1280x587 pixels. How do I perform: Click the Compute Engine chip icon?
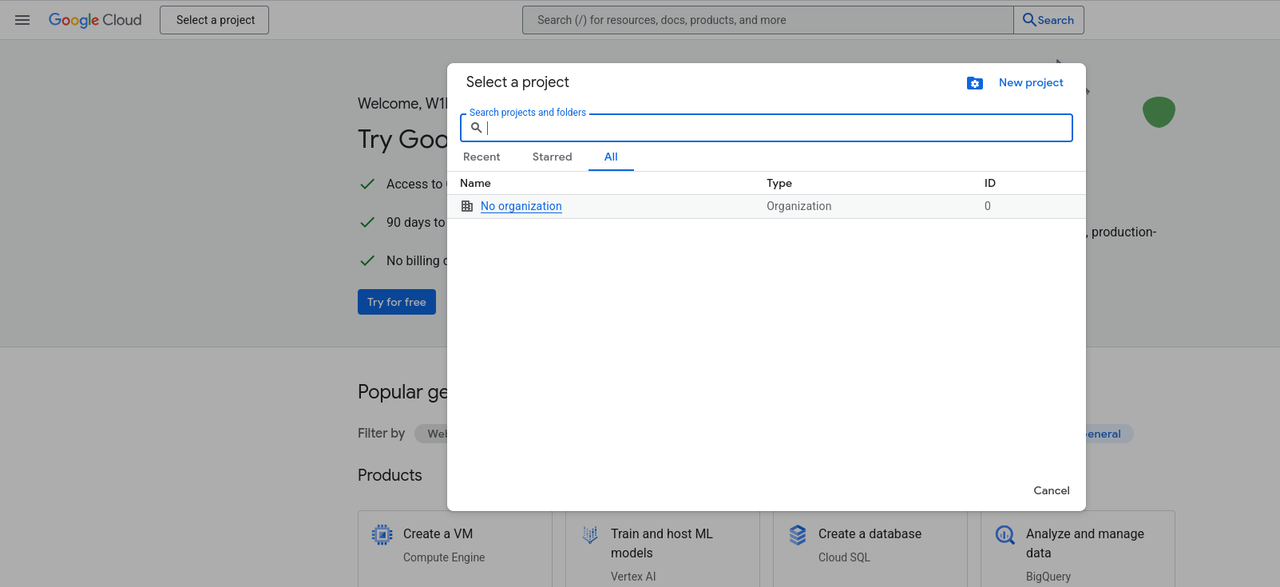coord(382,535)
